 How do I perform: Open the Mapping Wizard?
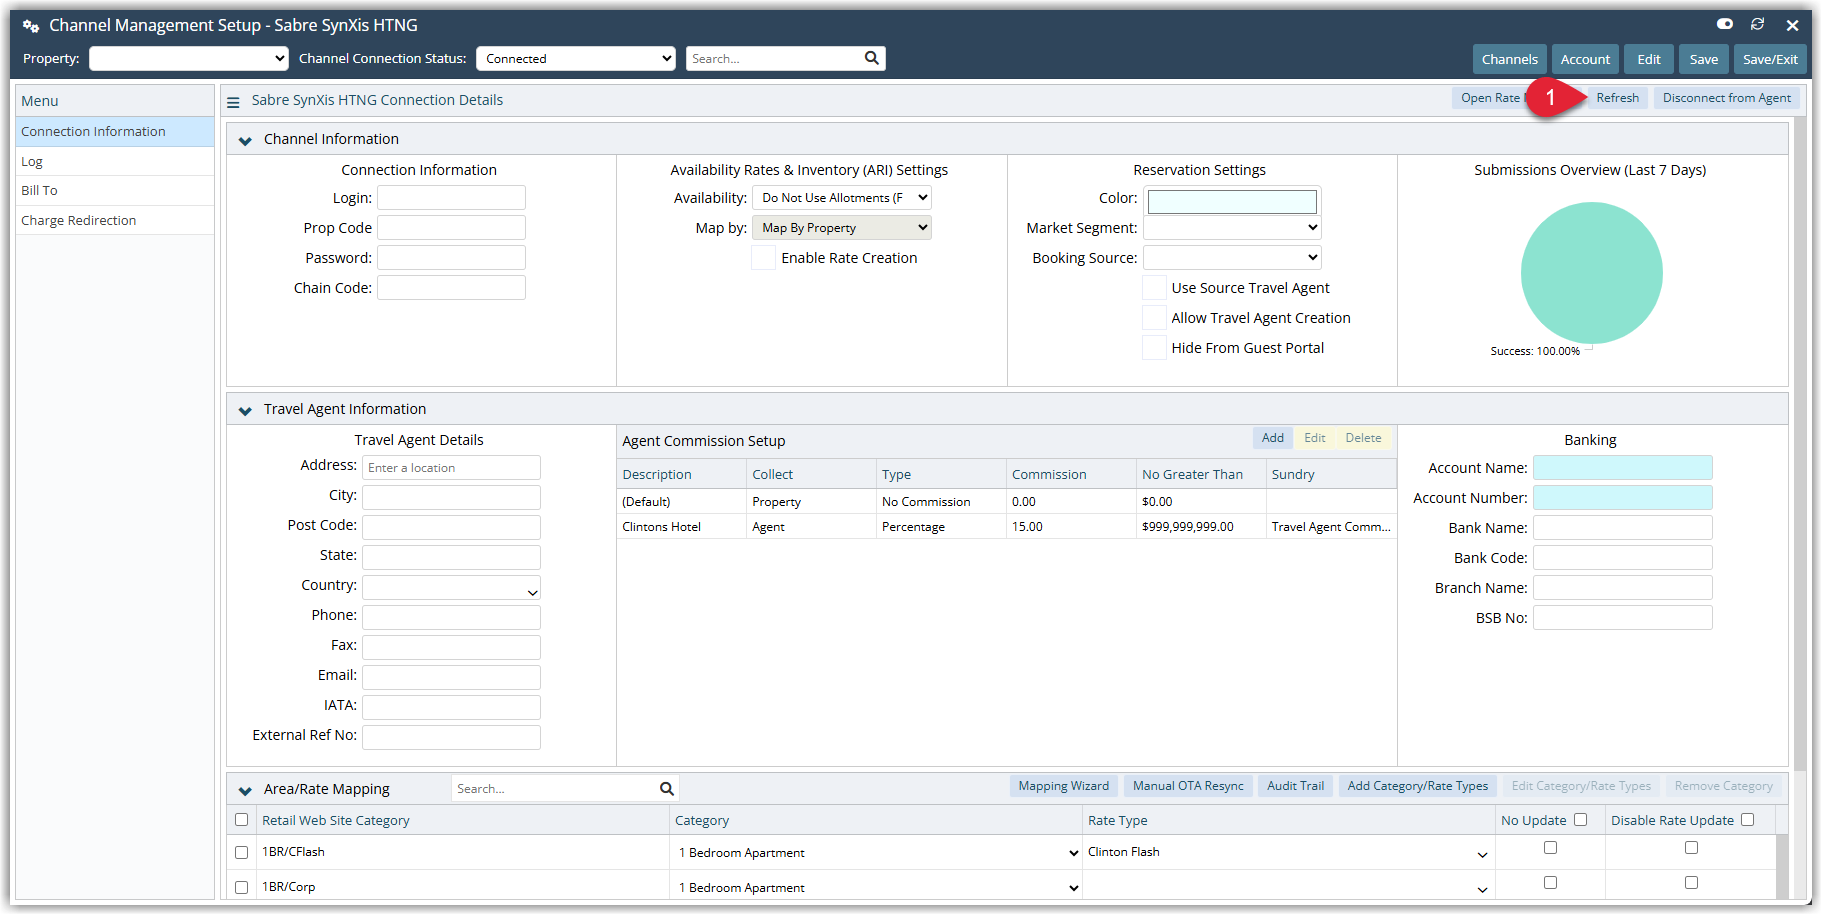(x=1063, y=786)
